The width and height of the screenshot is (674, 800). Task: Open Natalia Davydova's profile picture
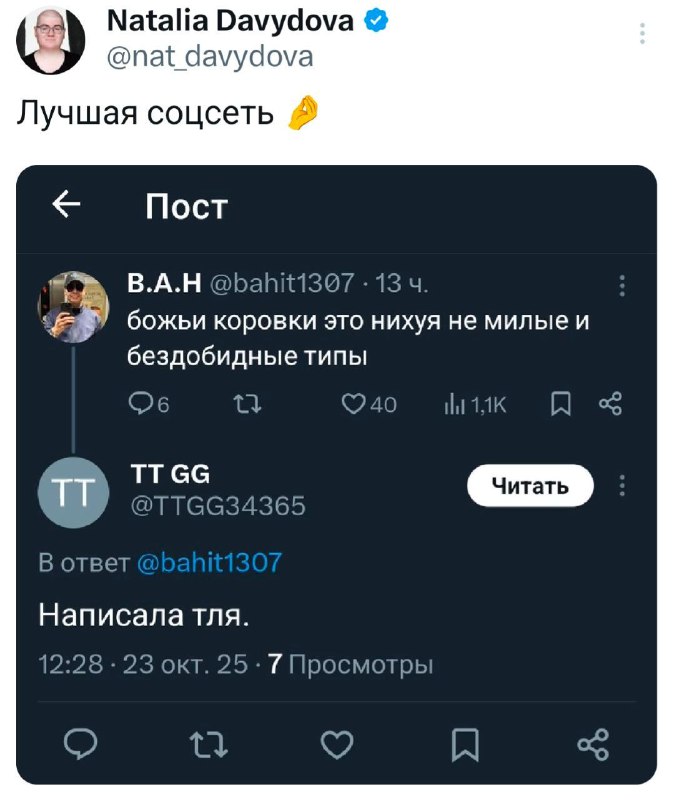[x=48, y=39]
